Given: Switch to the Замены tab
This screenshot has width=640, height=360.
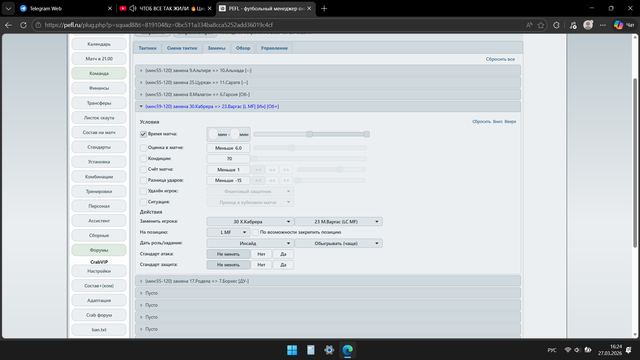Looking at the screenshot, I should (216, 48).
